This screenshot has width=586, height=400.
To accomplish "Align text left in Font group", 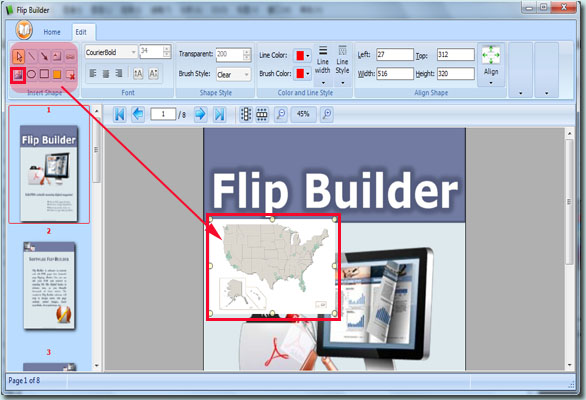I will pos(93,73).
